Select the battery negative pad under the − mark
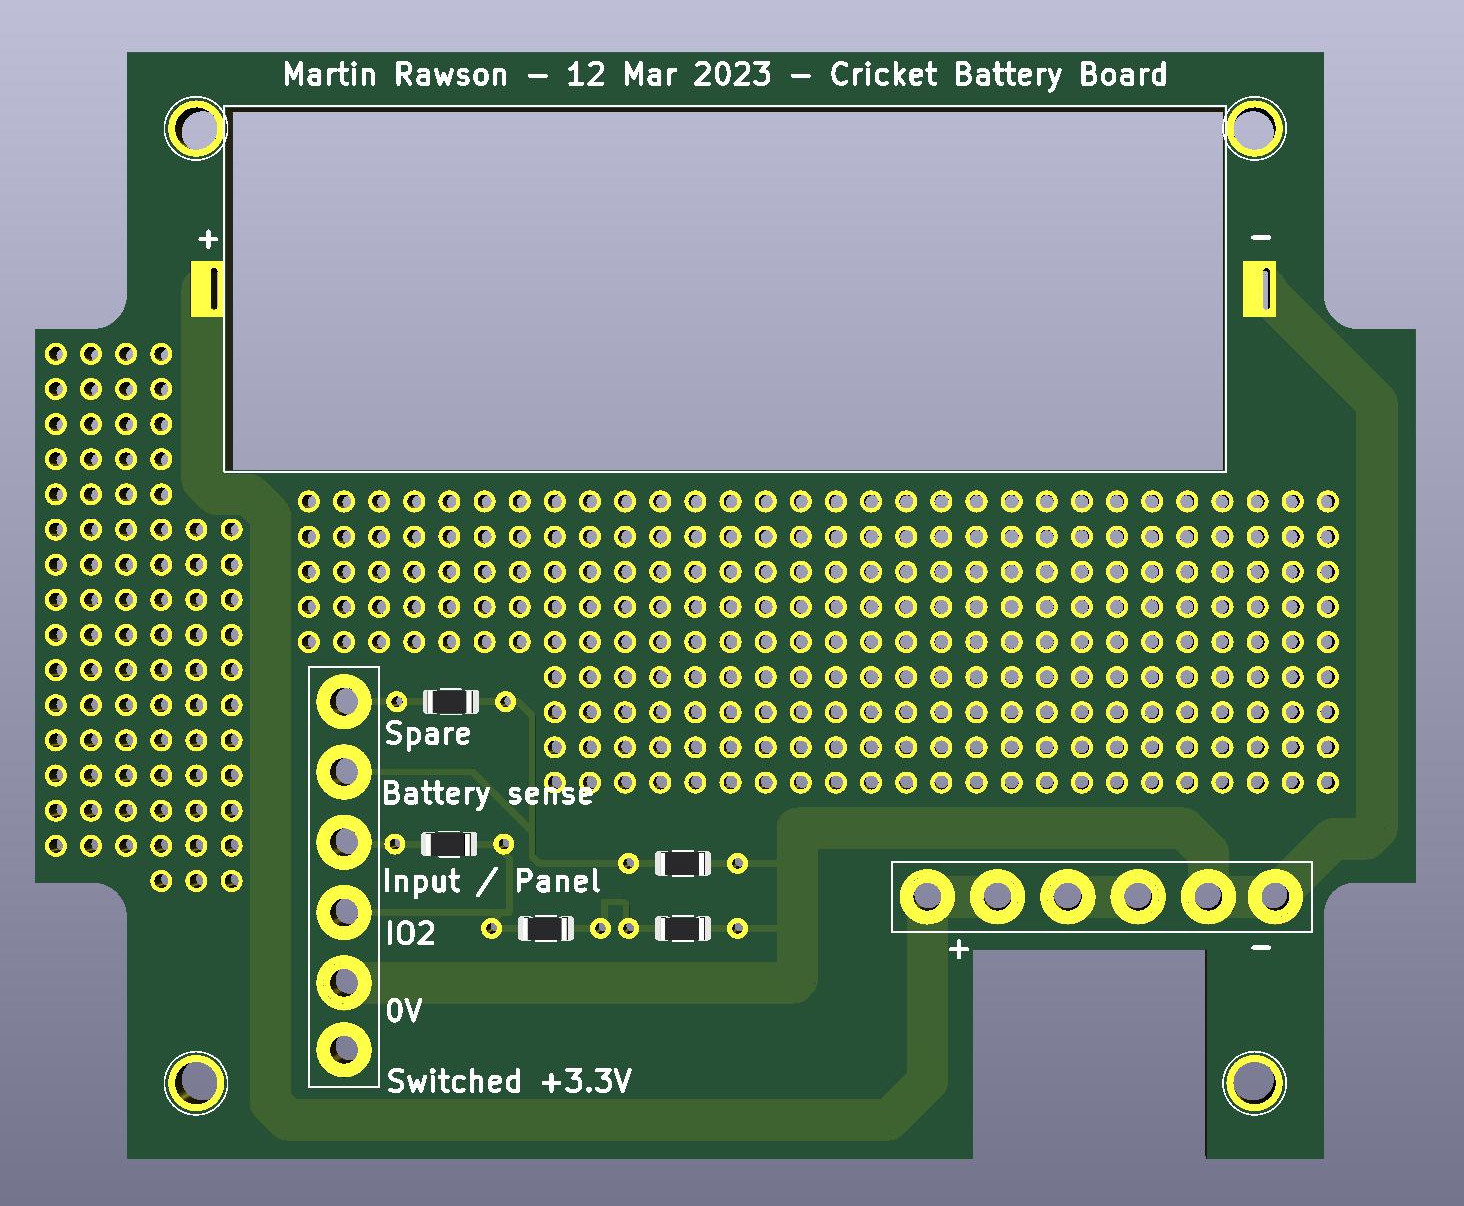Screen dimensions: 1464x1206 point(1260,289)
